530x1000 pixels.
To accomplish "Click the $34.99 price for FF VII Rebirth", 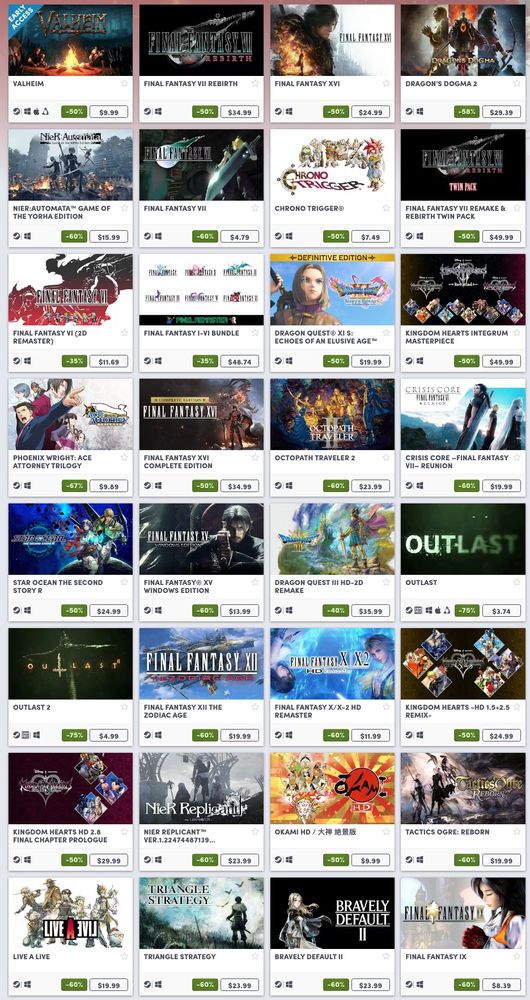I will pos(240,112).
